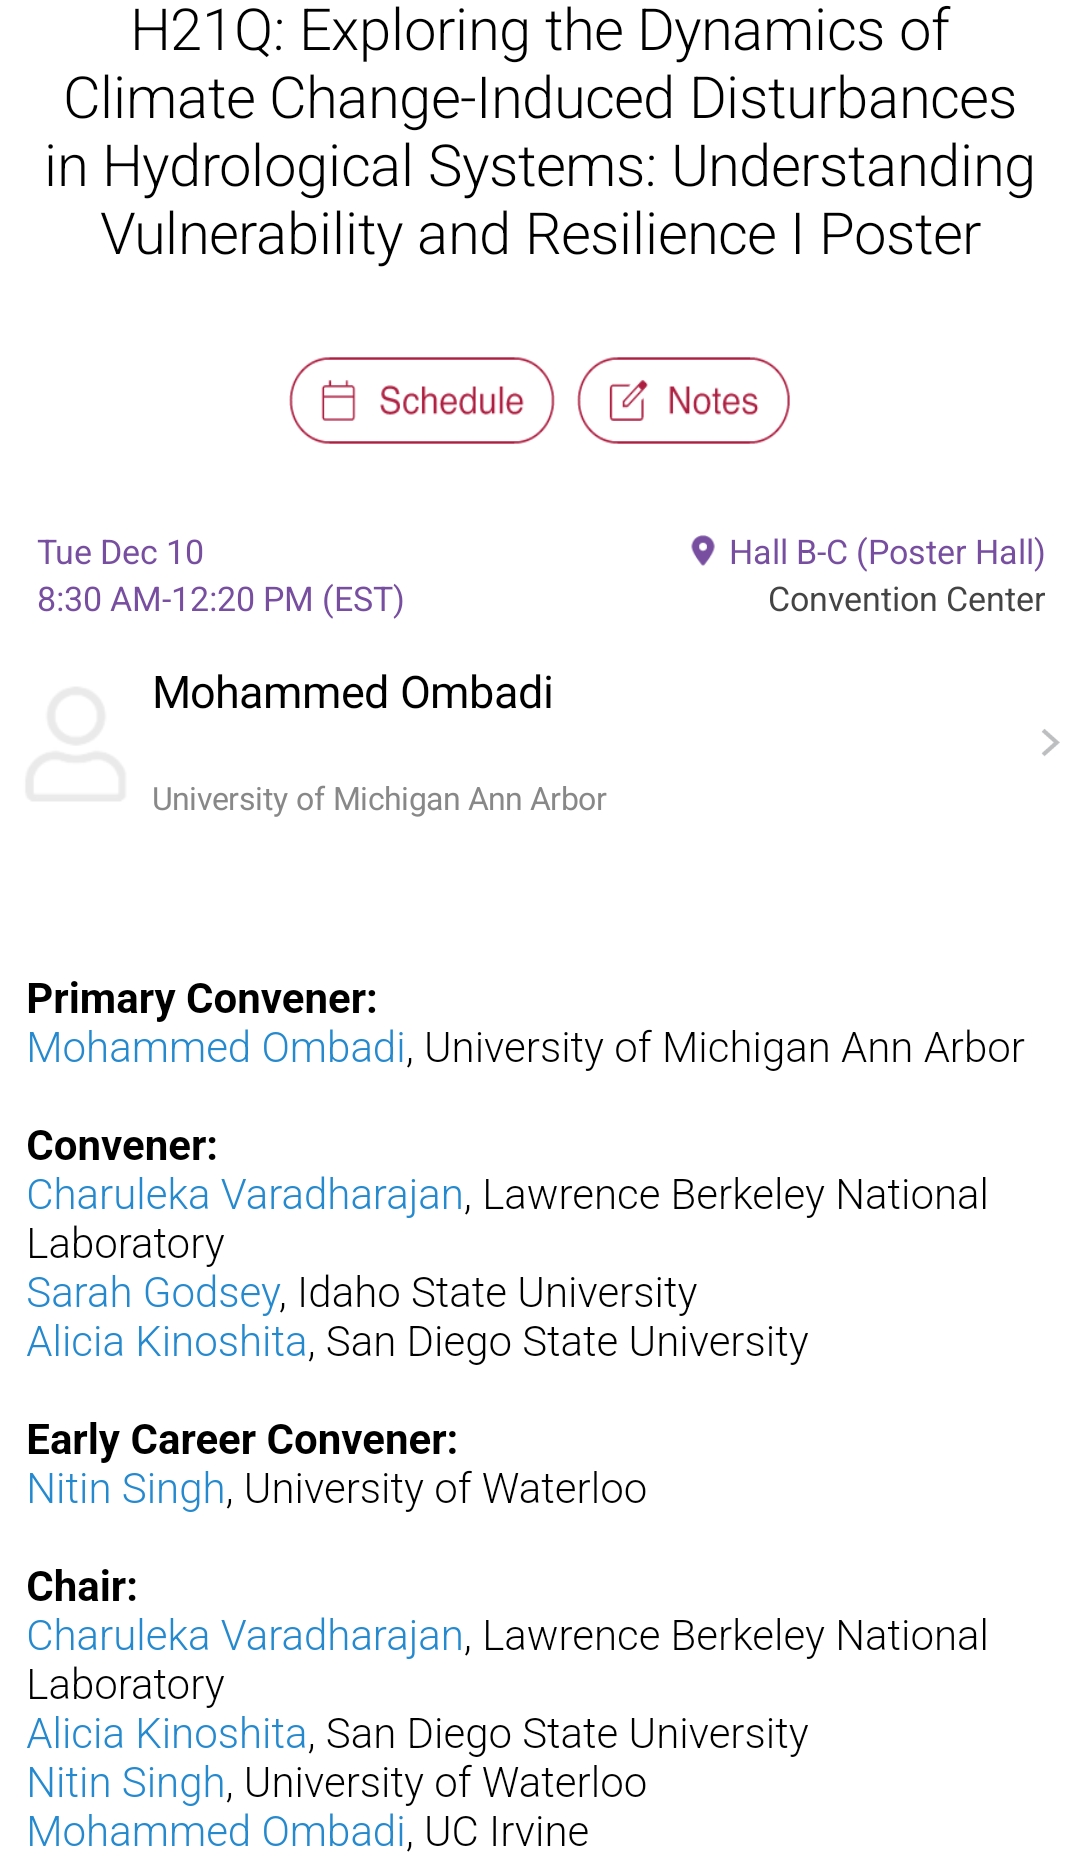Open Mohammed Ombadi, UC Irvine chair link

(216, 1831)
